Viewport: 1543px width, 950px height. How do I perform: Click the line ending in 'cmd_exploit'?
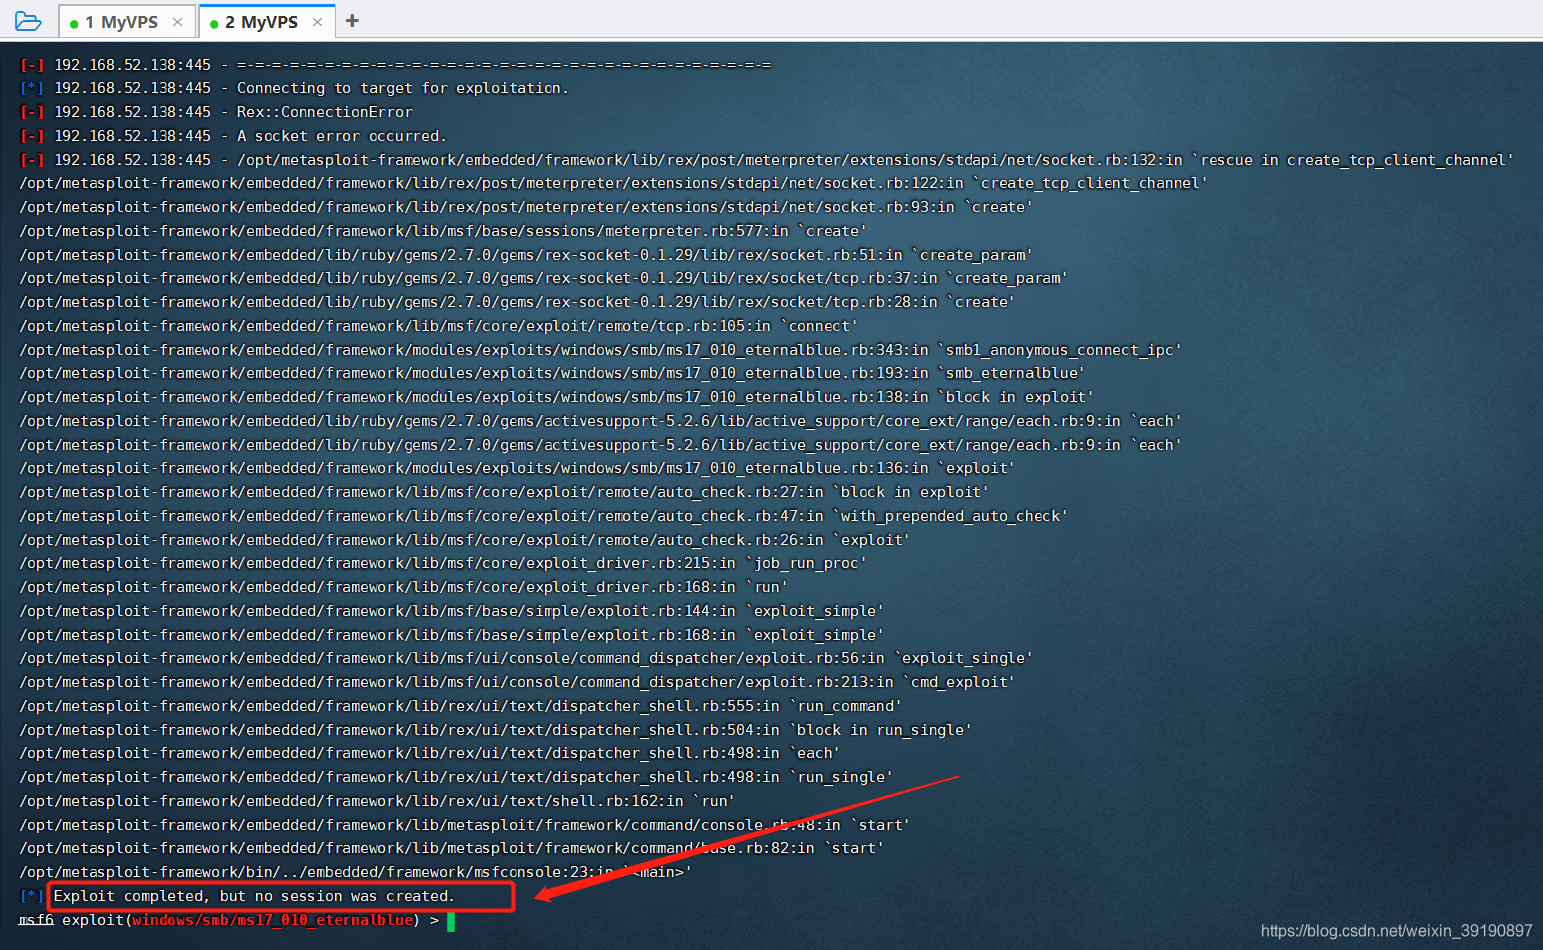(x=517, y=682)
